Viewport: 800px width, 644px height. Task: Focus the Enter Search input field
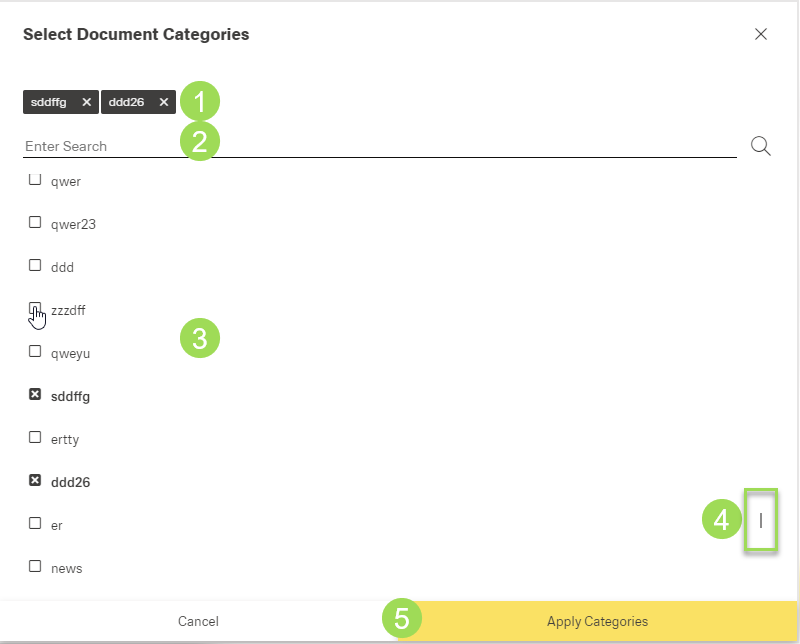[380, 146]
